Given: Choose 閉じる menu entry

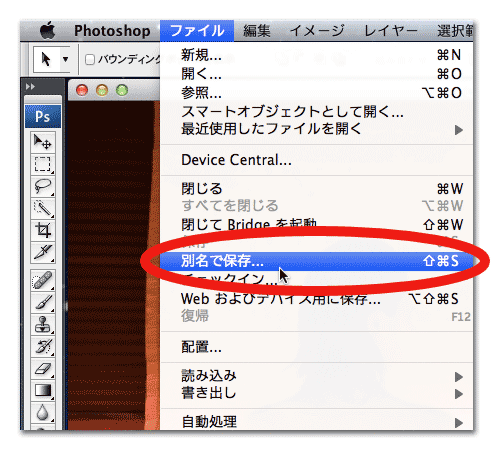Looking at the screenshot, I should (316, 189).
